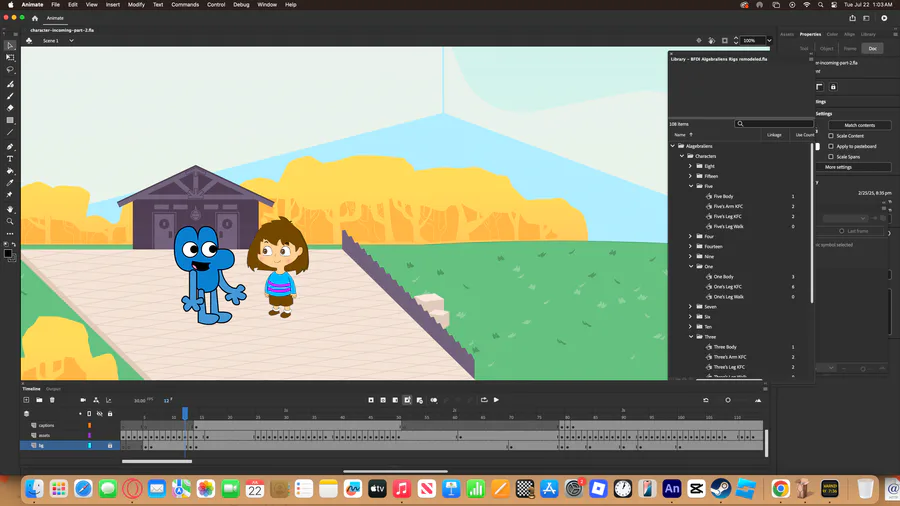Select the Selection arrow tool
The height and width of the screenshot is (506, 900).
[10, 45]
